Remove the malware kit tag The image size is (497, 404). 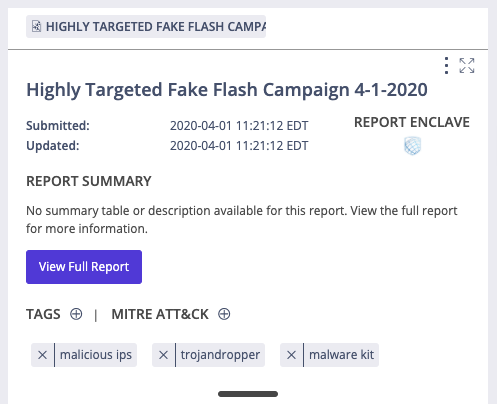coord(291,355)
